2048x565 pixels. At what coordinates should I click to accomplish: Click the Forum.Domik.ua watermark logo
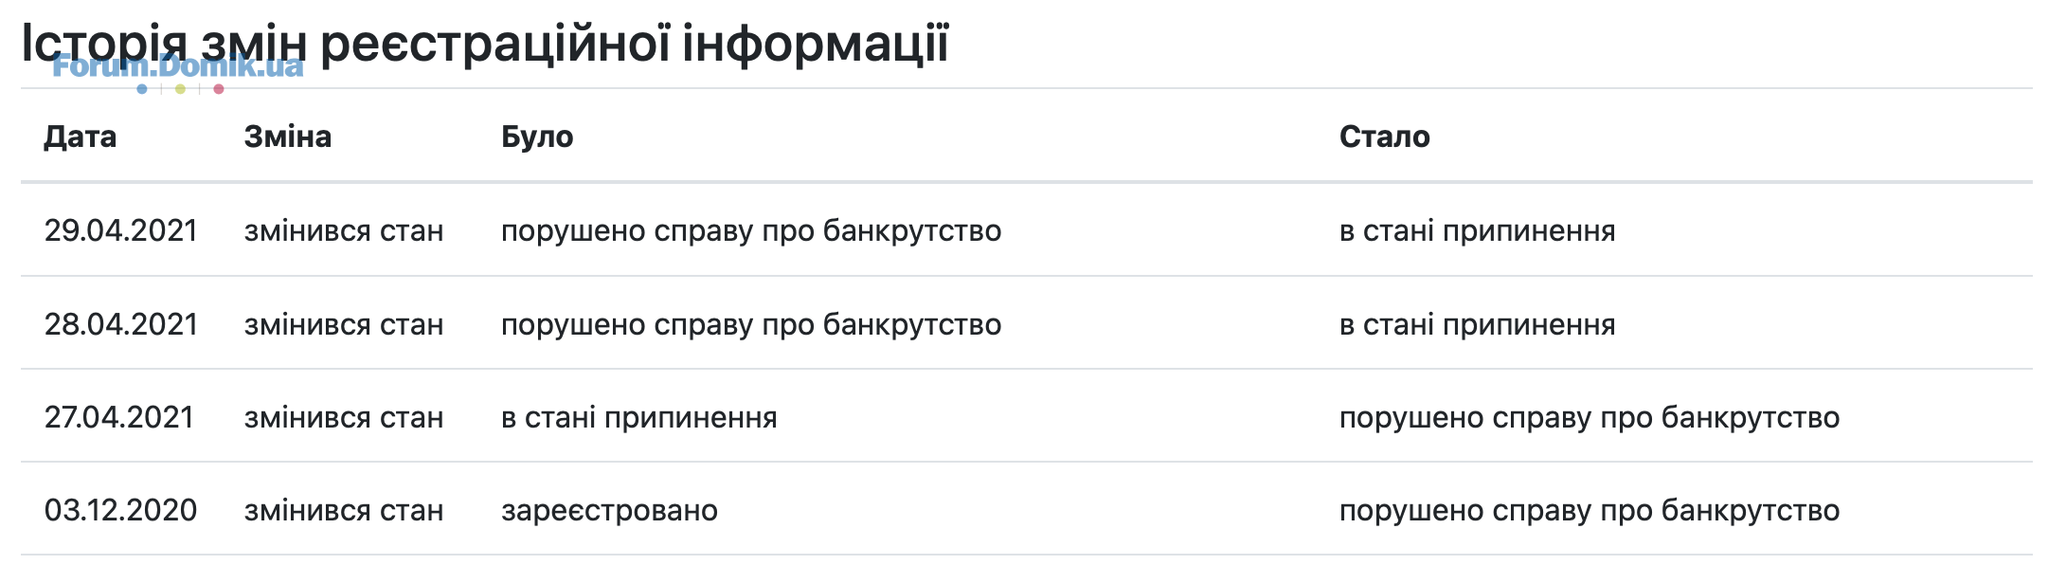coord(178,68)
